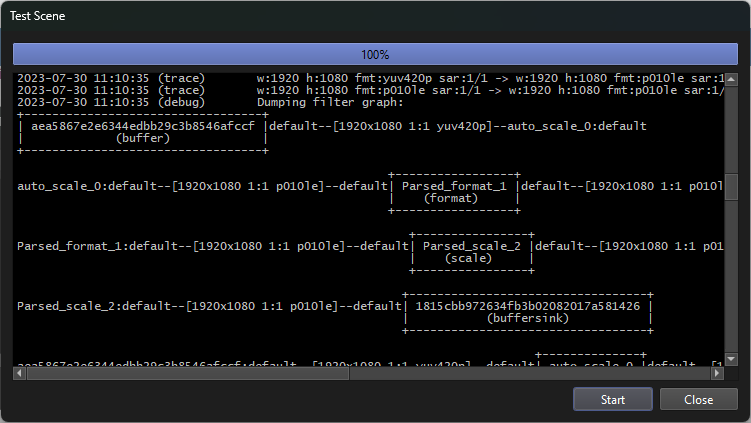Click the aea5867e2e6344 buffer node
The width and height of the screenshot is (751, 423).
[142, 132]
